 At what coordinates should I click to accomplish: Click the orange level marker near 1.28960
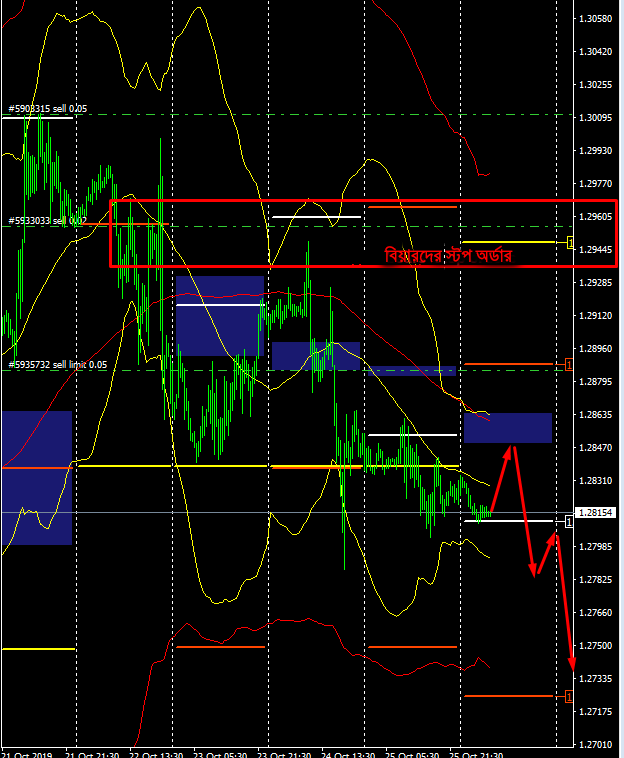click(570, 364)
